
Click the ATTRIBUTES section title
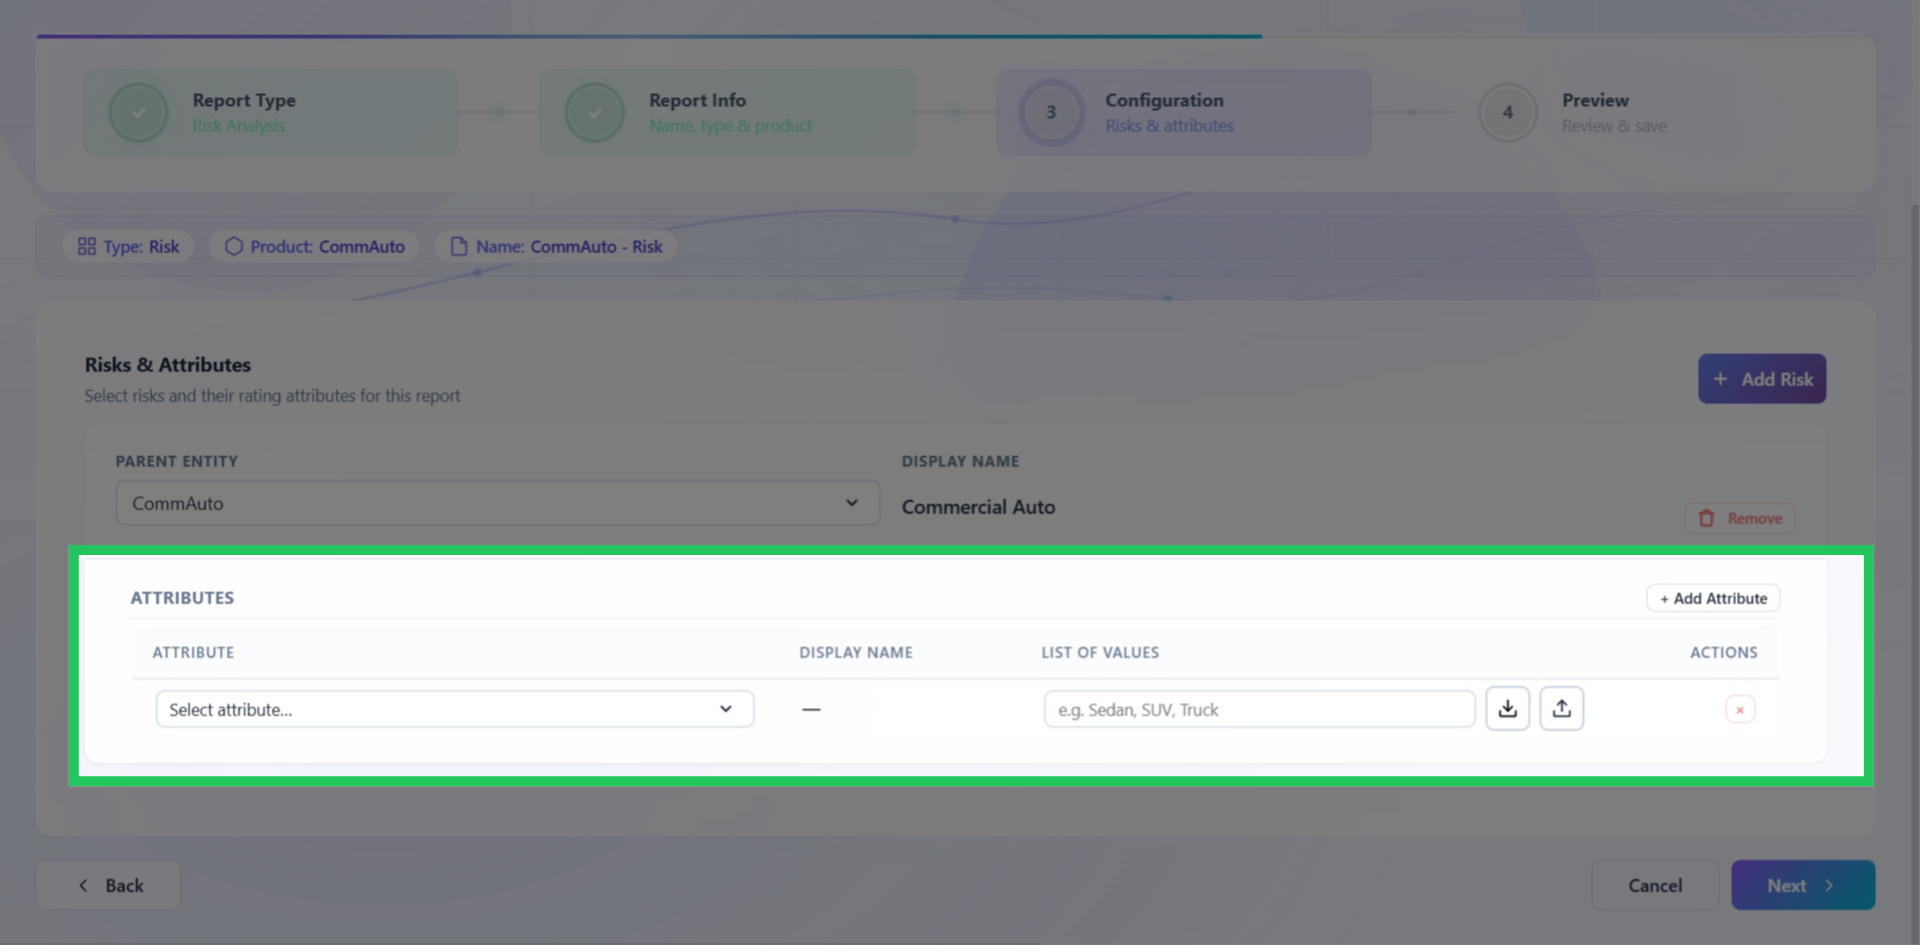[182, 598]
